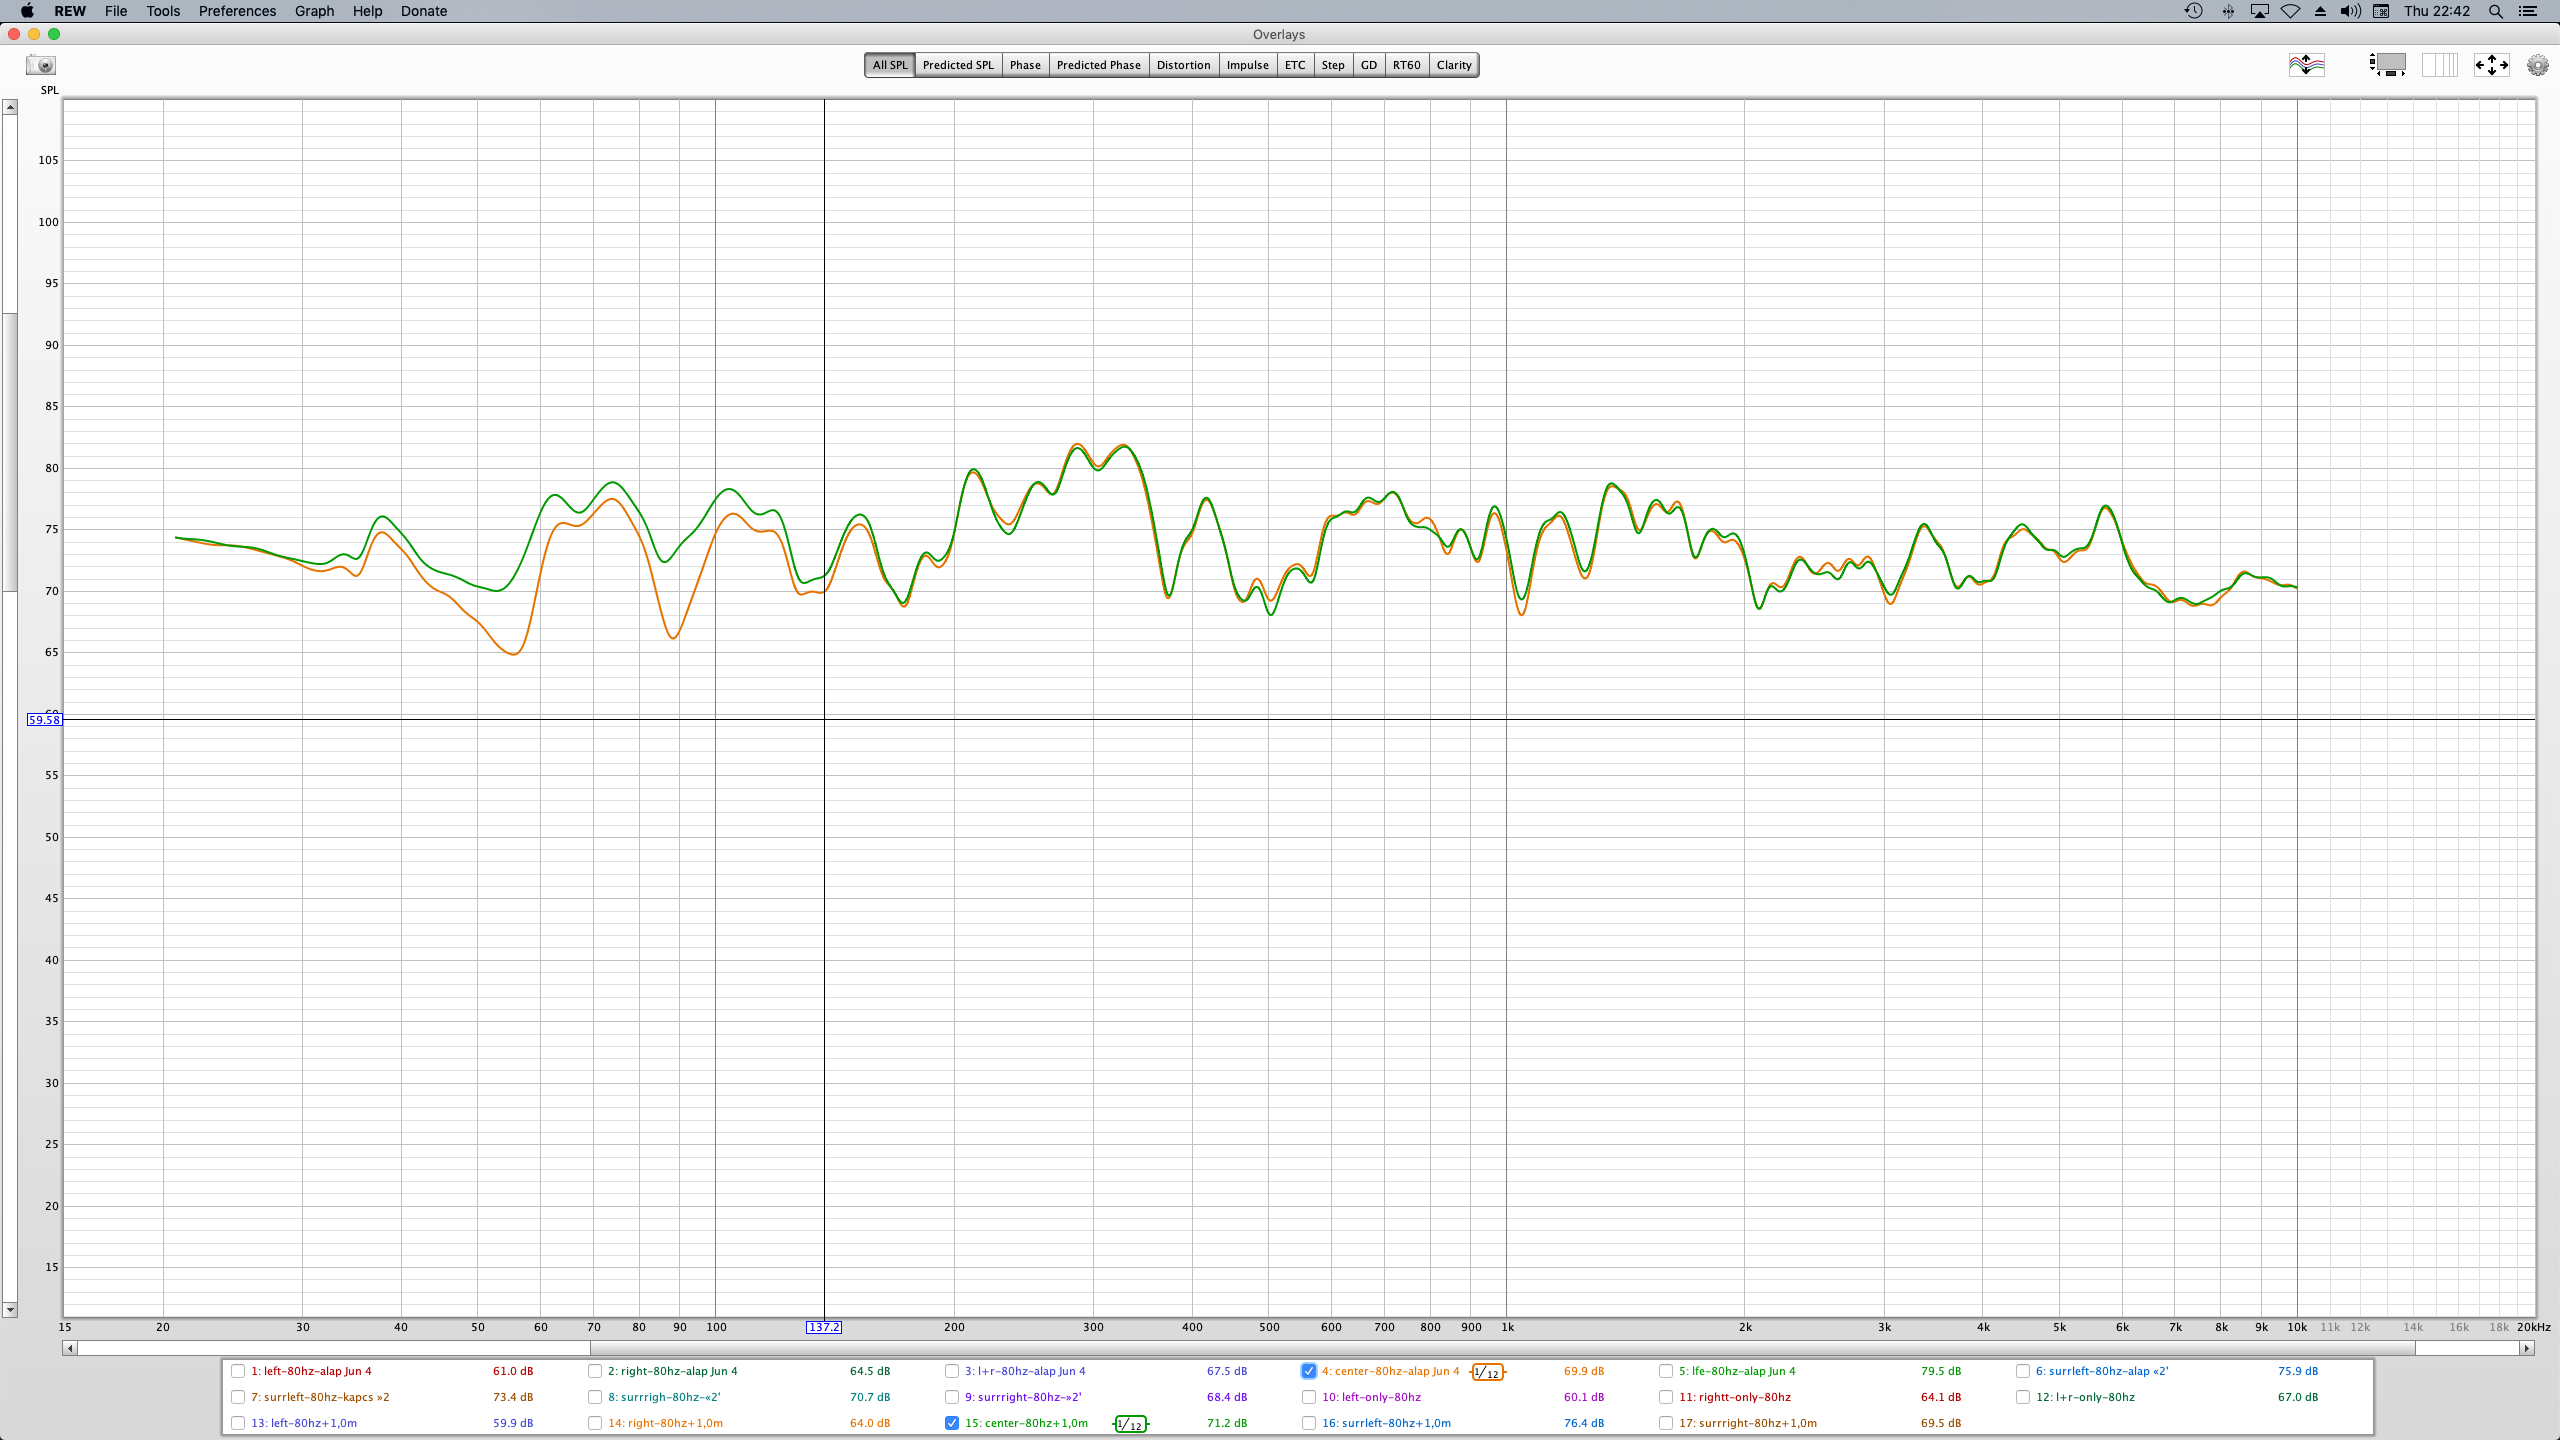Viewport: 2560px width, 1440px height.
Task: Select the RT60 button
Action: coord(1406,65)
